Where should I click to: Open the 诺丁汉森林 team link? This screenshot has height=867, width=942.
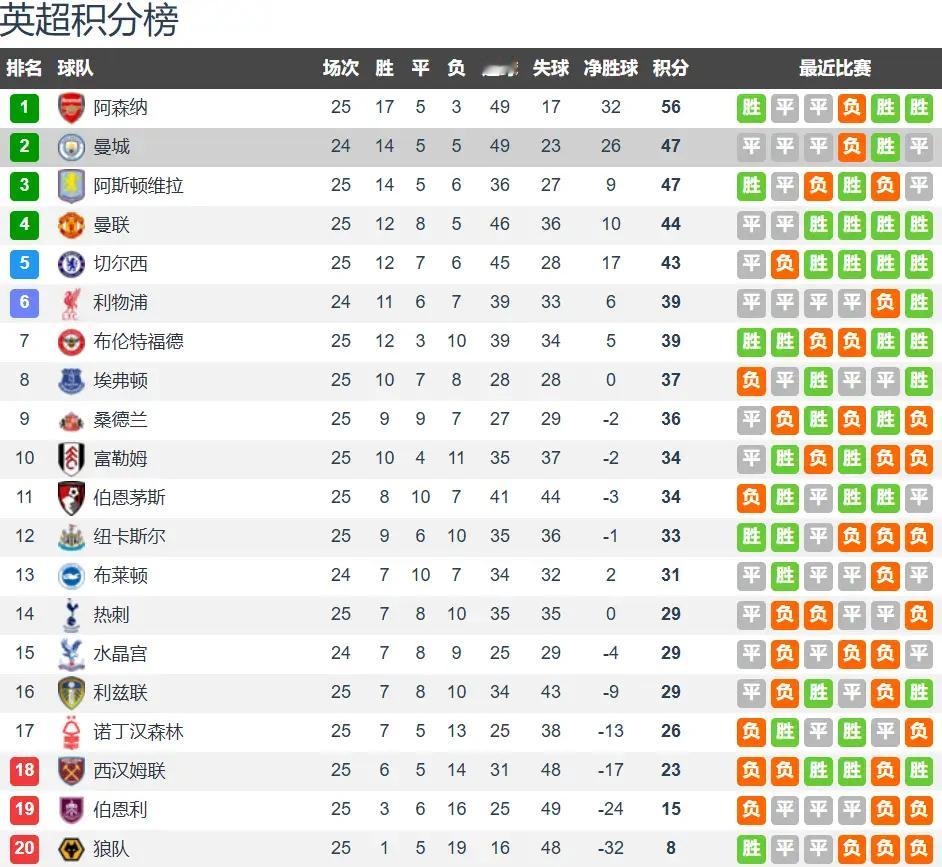(138, 731)
